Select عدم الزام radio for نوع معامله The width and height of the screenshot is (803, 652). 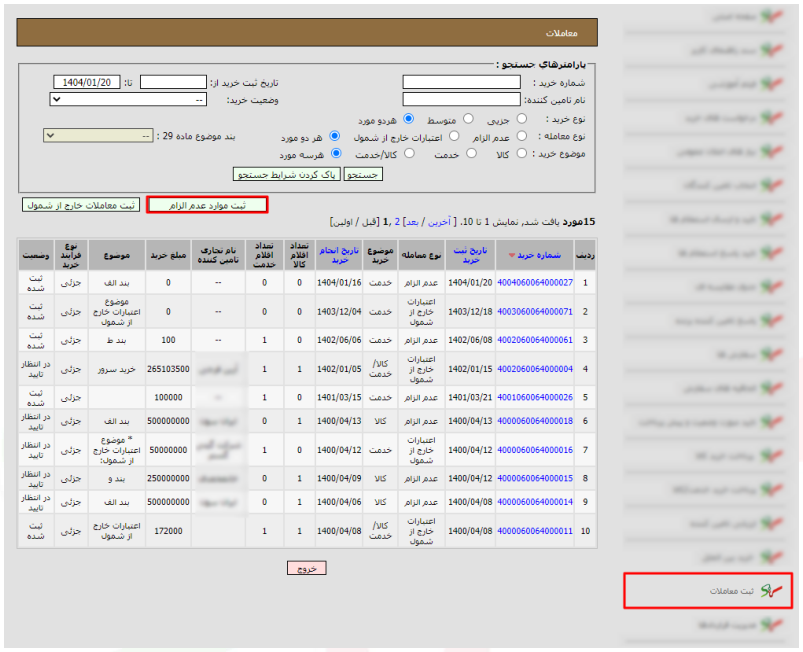click(x=522, y=136)
